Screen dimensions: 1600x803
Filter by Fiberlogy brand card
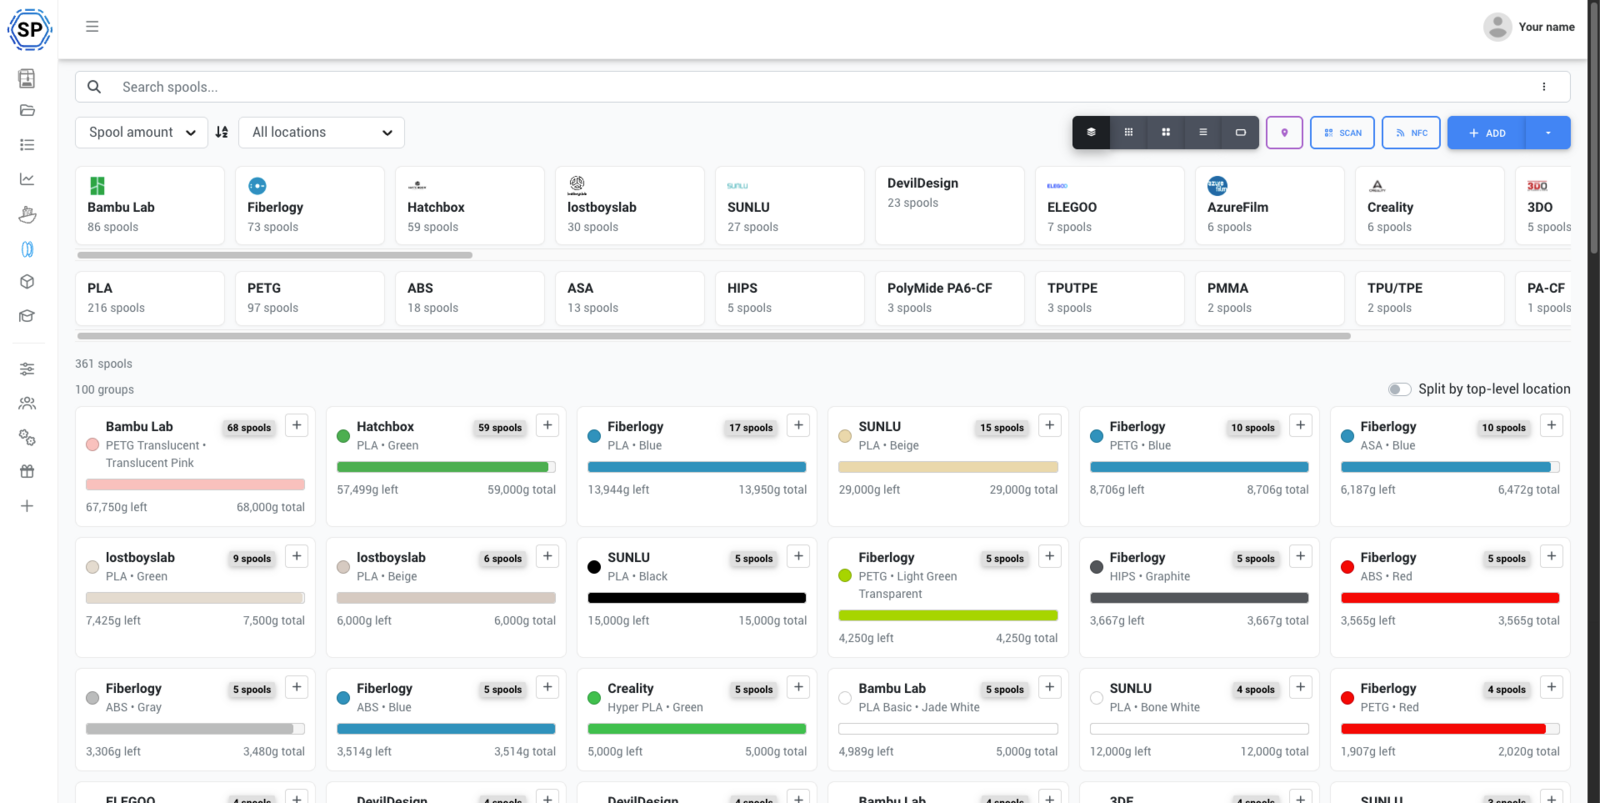tap(310, 206)
